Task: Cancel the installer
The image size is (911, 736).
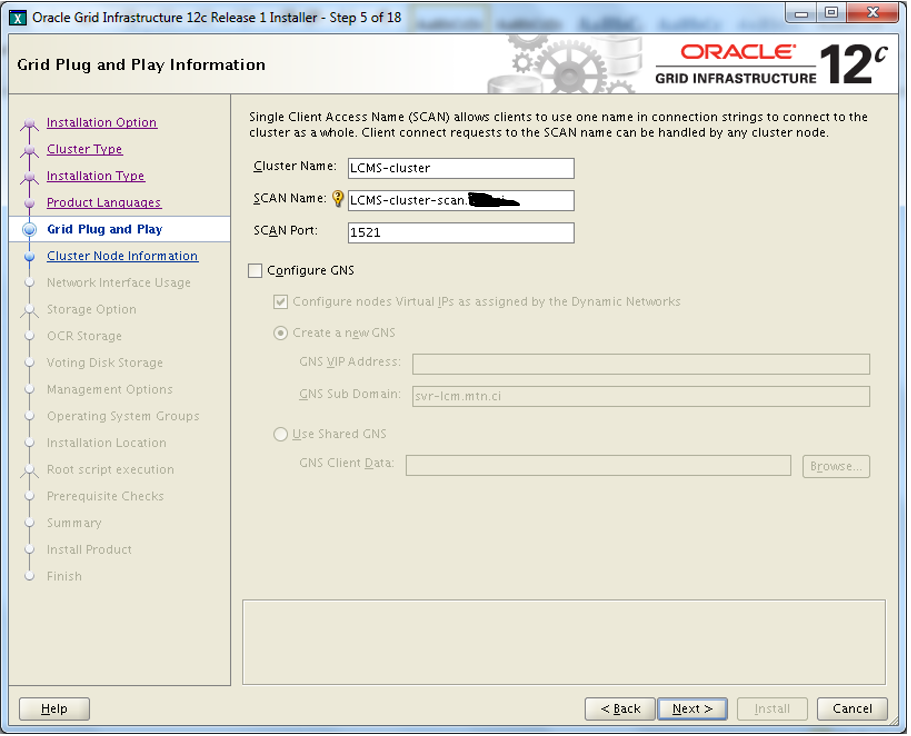Action: tap(852, 710)
